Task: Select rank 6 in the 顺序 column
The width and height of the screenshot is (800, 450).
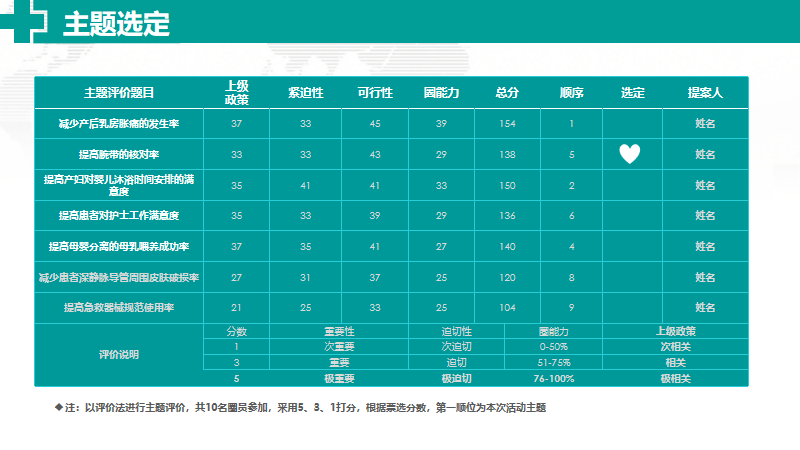Action: tap(571, 216)
